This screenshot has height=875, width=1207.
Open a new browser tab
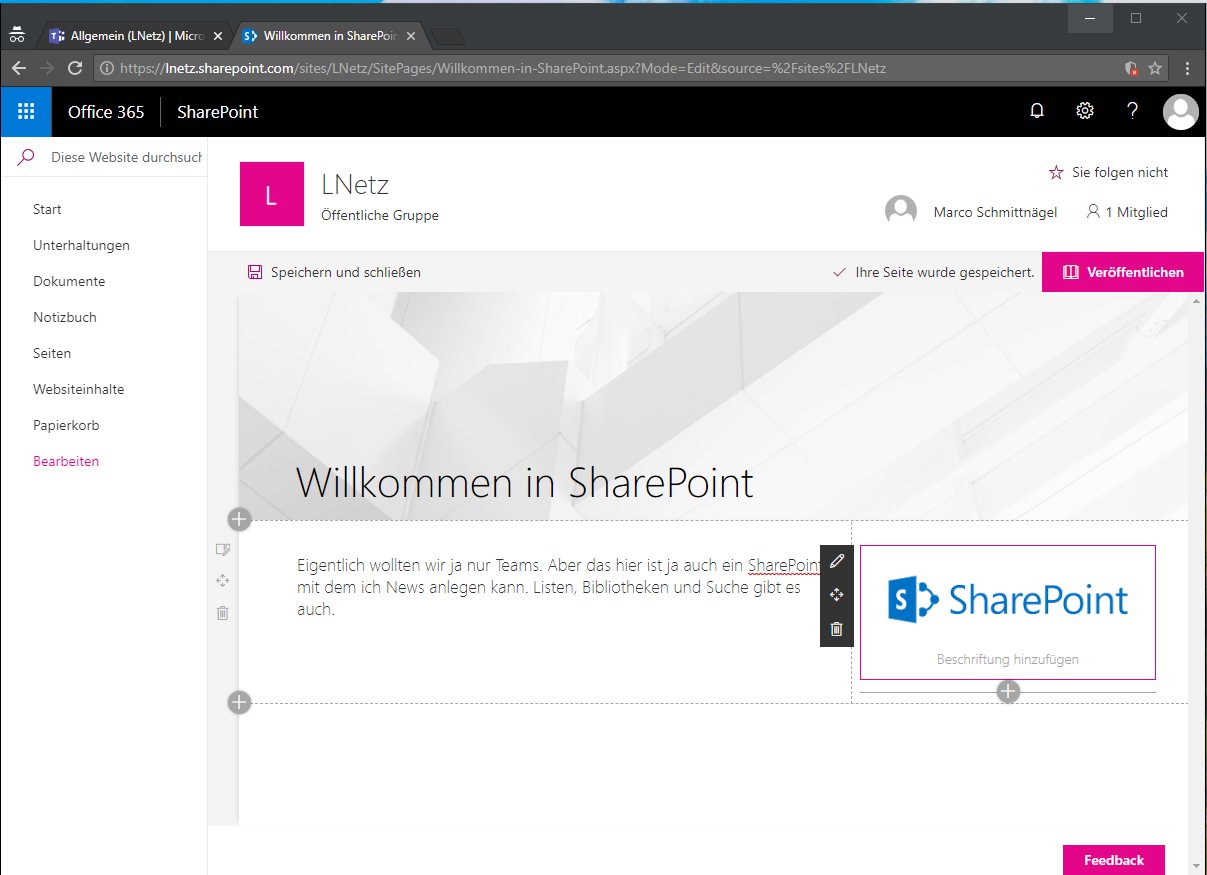tap(450, 37)
